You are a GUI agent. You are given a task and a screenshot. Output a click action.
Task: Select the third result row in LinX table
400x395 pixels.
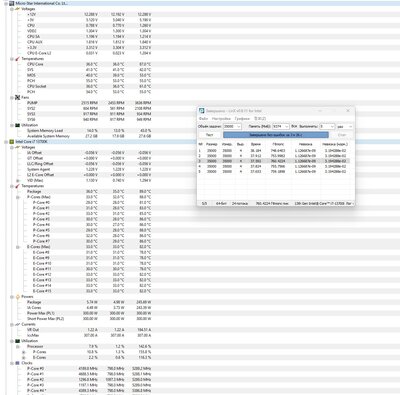(x=274, y=161)
